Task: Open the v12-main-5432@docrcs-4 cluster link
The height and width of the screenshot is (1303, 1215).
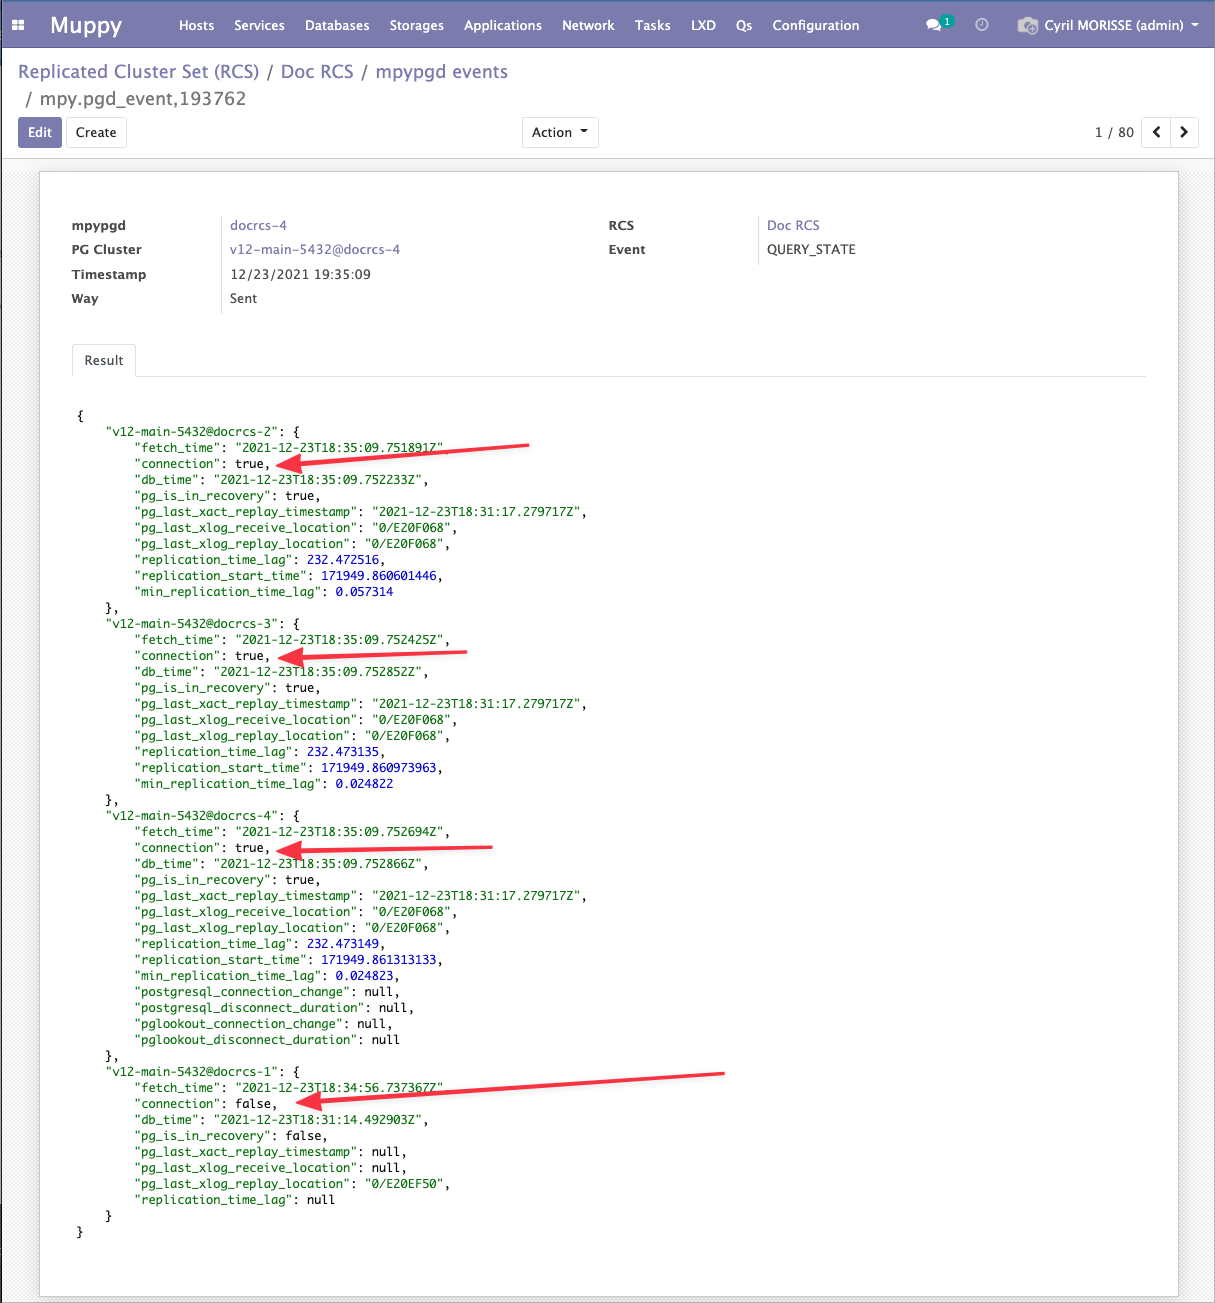Action: [x=315, y=249]
